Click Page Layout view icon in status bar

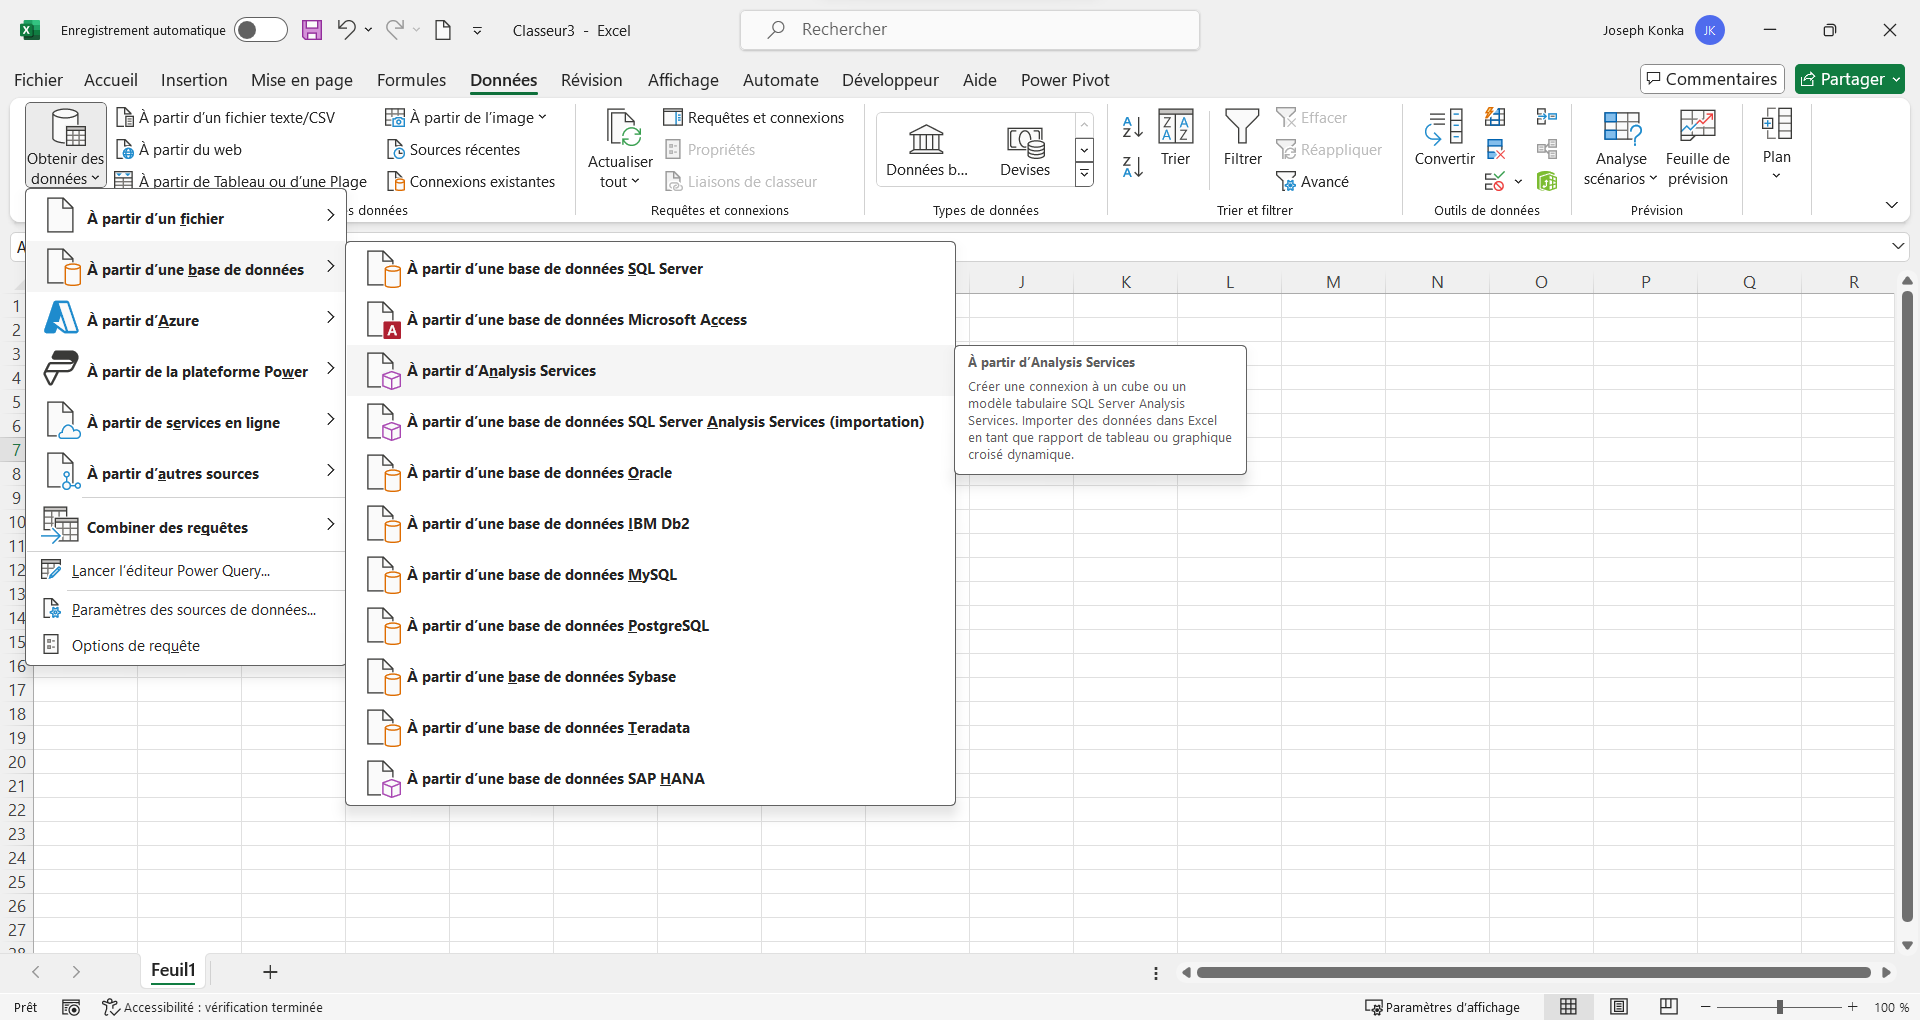coord(1619,1007)
